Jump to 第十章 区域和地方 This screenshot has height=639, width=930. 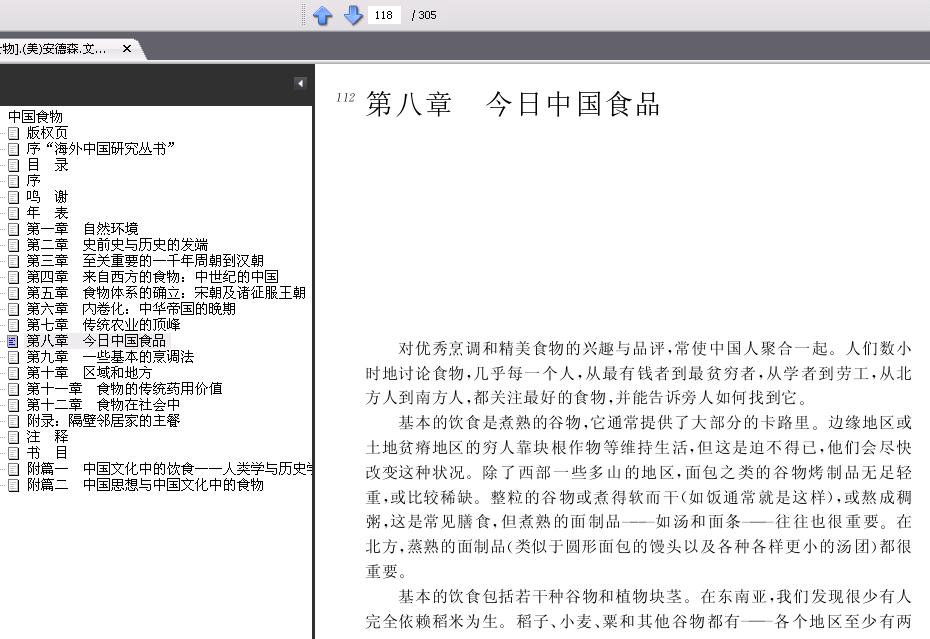pyautogui.click(x=89, y=373)
